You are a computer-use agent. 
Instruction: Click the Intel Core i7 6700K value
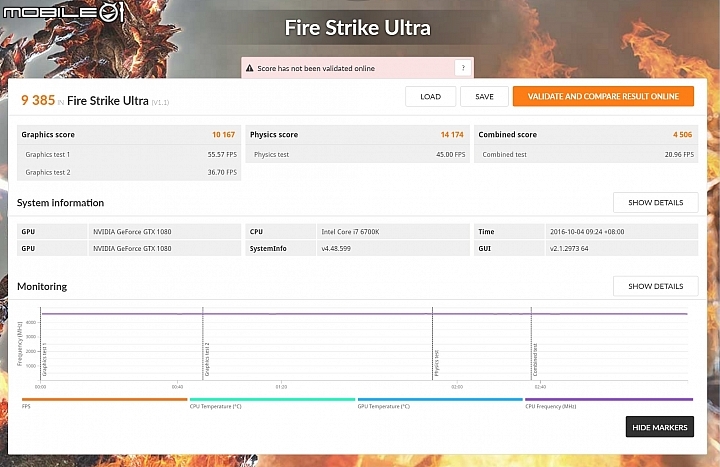350,232
